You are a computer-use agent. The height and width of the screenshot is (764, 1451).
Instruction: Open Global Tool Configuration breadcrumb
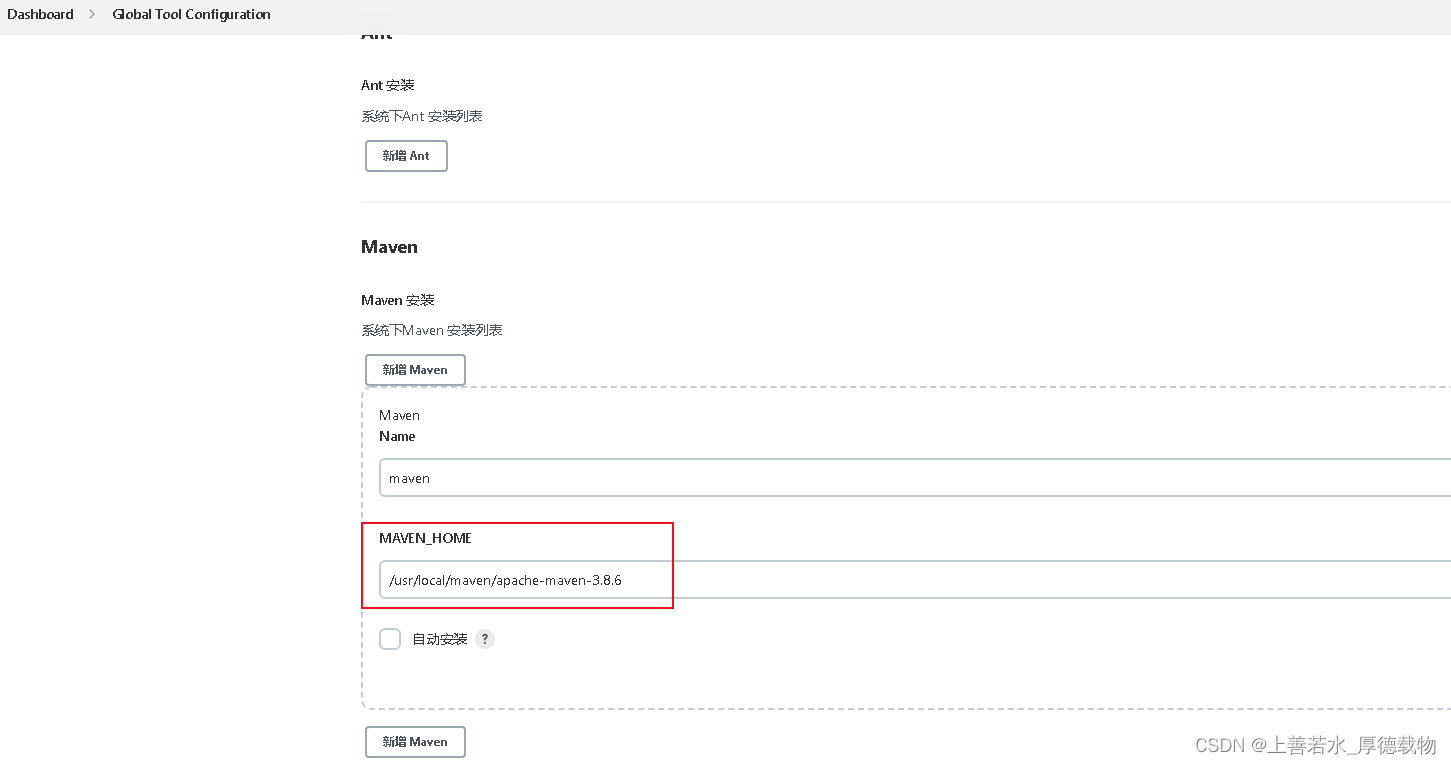tap(191, 14)
